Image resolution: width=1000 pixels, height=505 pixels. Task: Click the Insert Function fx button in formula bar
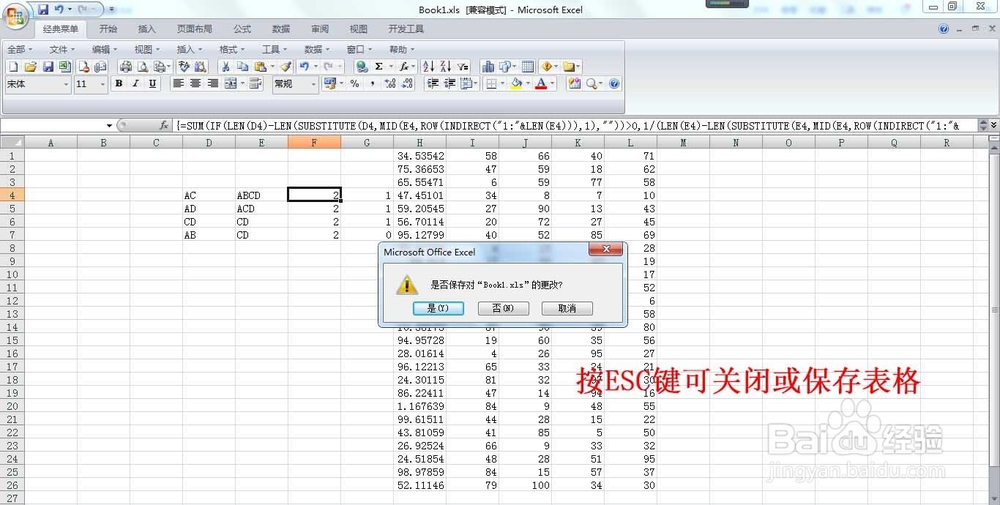[x=164, y=126]
